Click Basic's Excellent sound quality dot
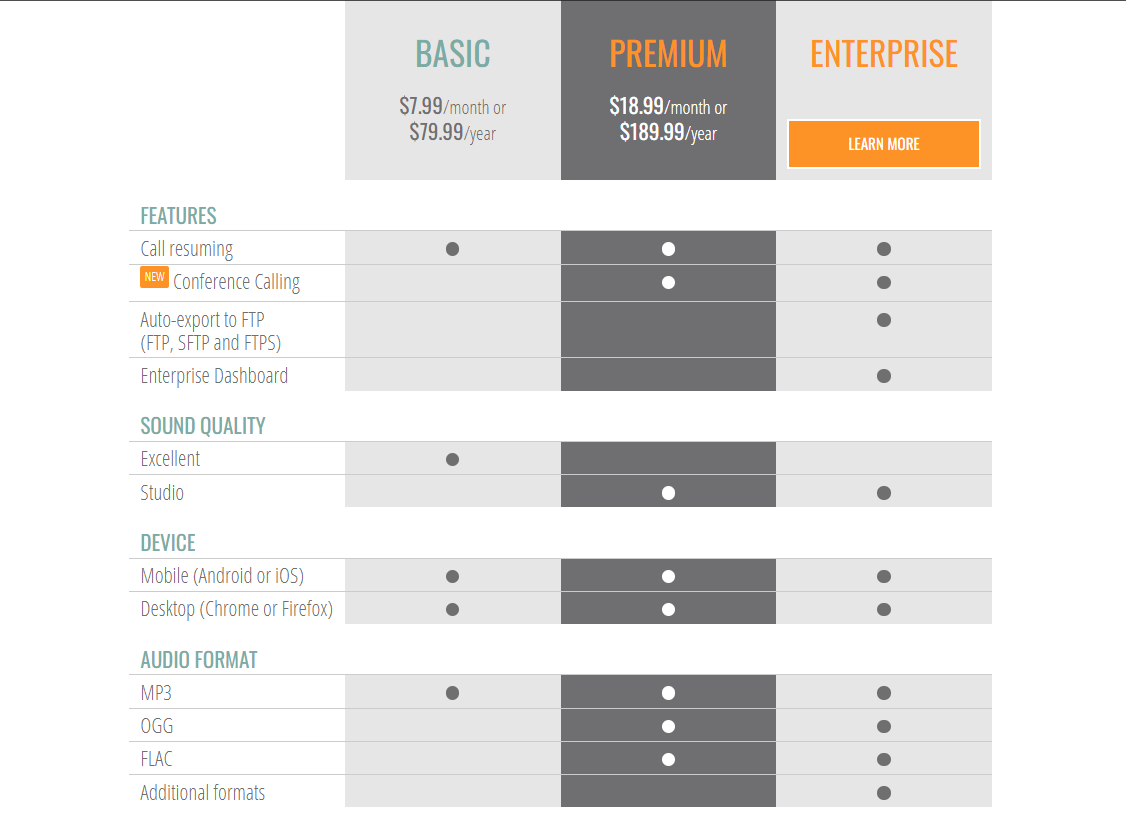The width and height of the screenshot is (1126, 813). point(452,460)
